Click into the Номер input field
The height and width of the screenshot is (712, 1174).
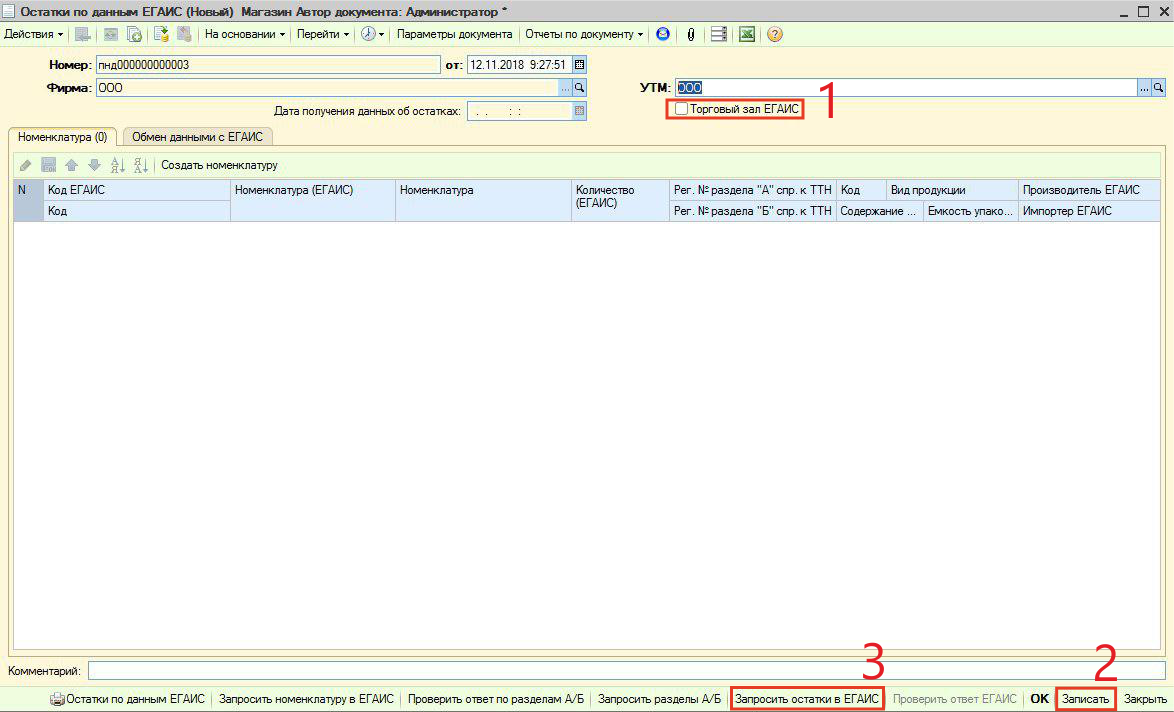268,65
